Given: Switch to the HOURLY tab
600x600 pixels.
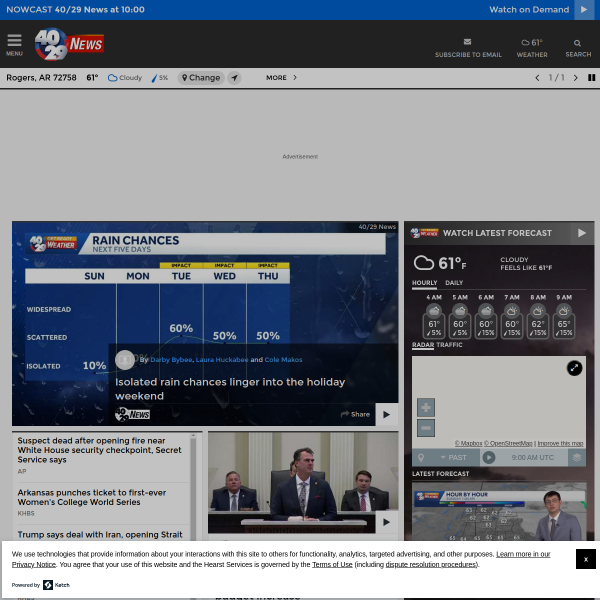Looking at the screenshot, I should tap(424, 283).
